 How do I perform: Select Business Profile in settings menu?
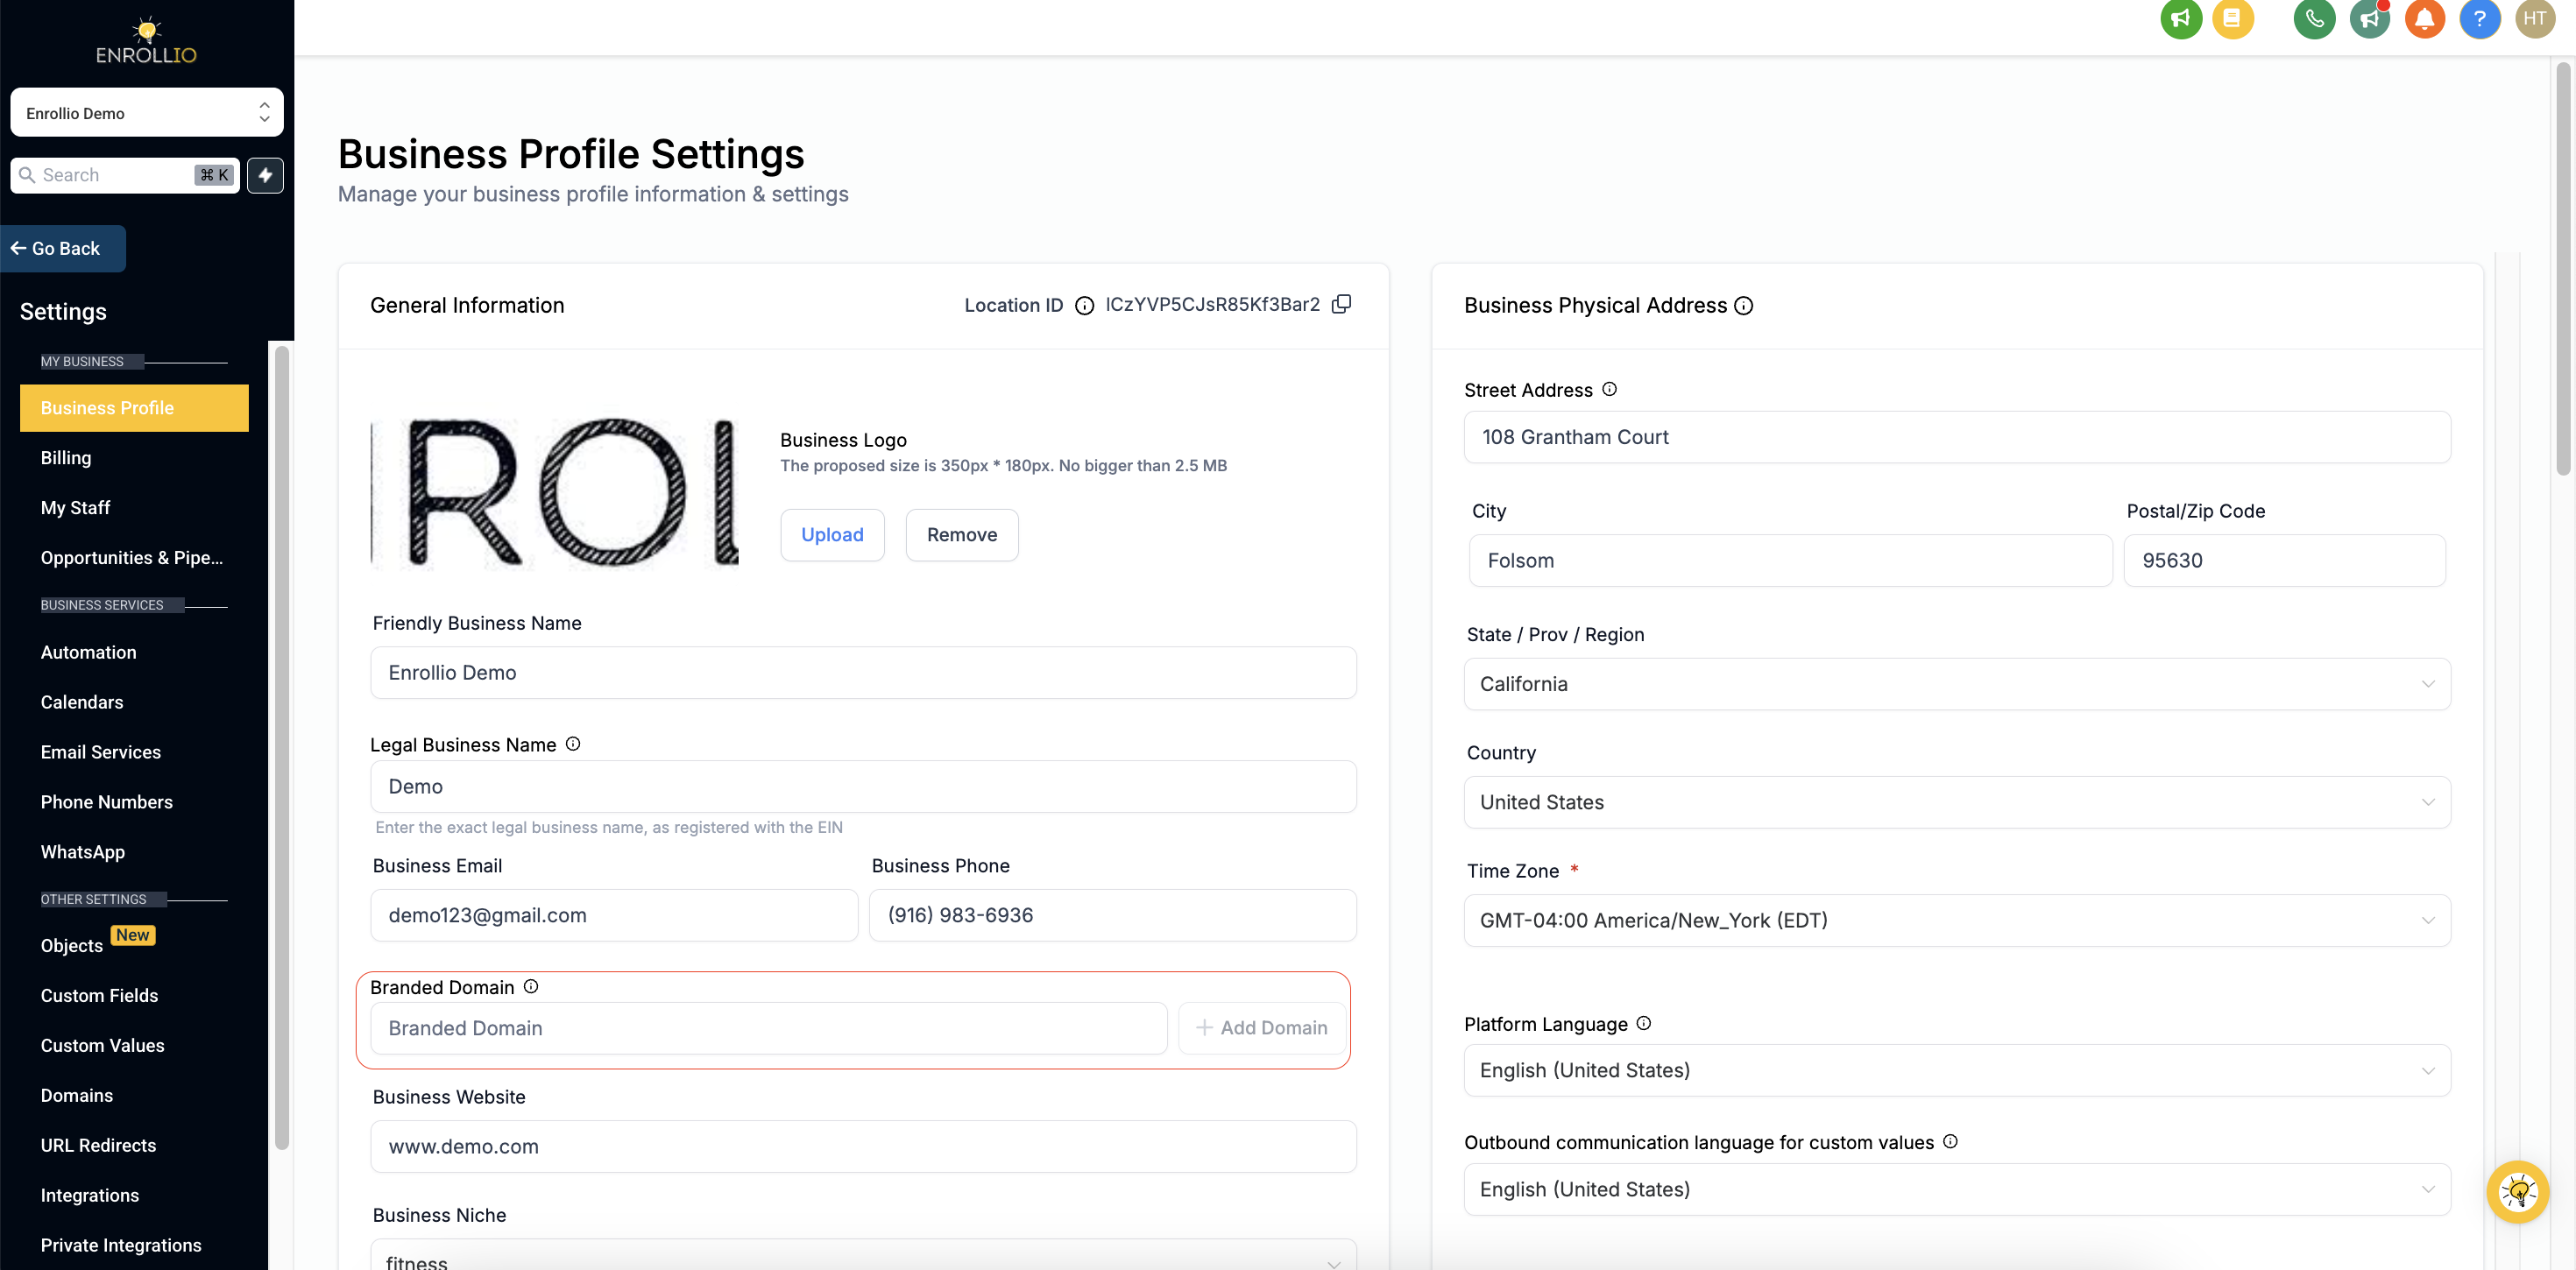(134, 408)
